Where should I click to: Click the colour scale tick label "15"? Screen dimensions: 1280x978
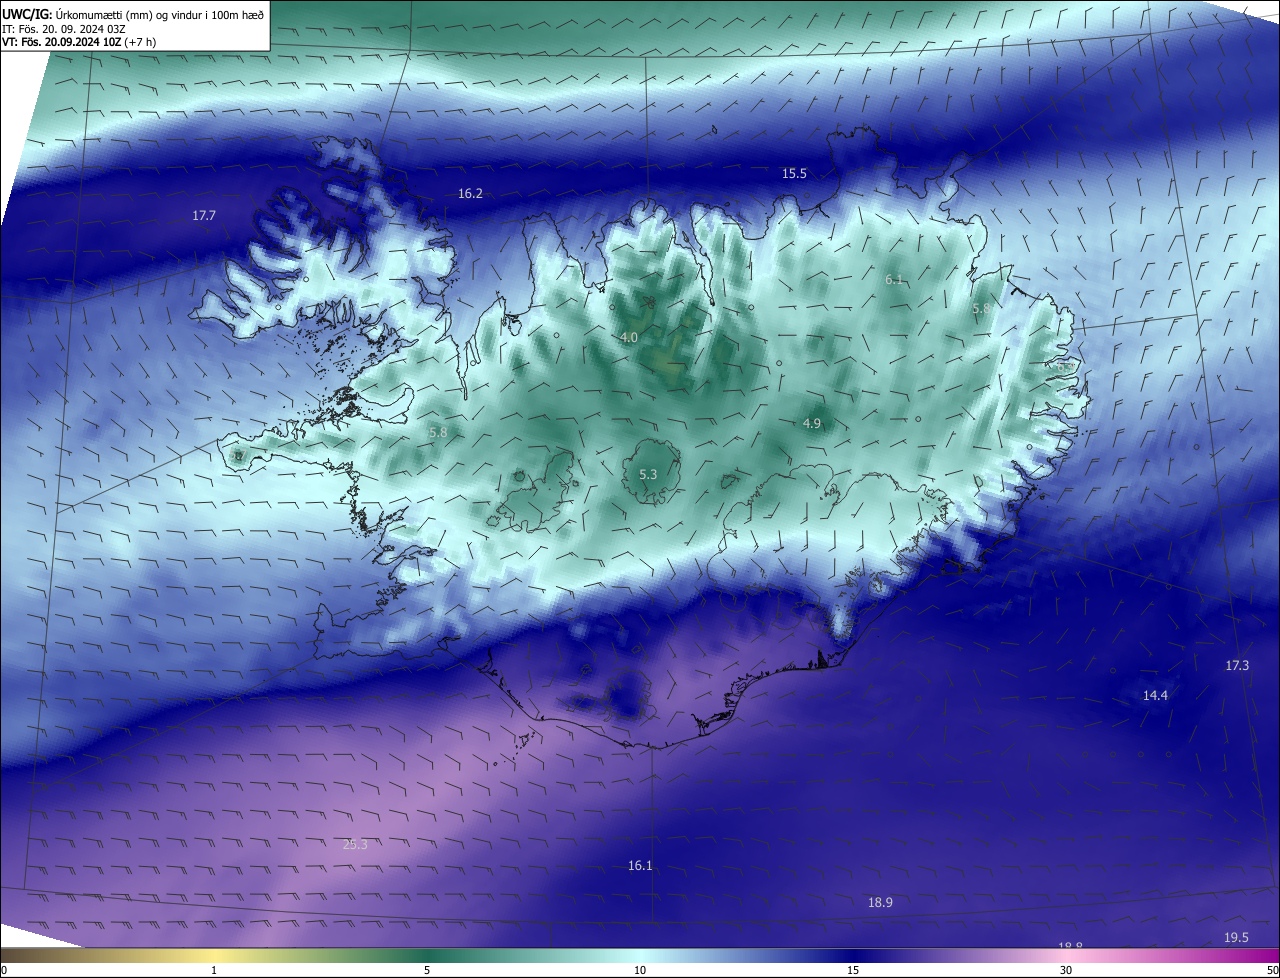pos(853,970)
